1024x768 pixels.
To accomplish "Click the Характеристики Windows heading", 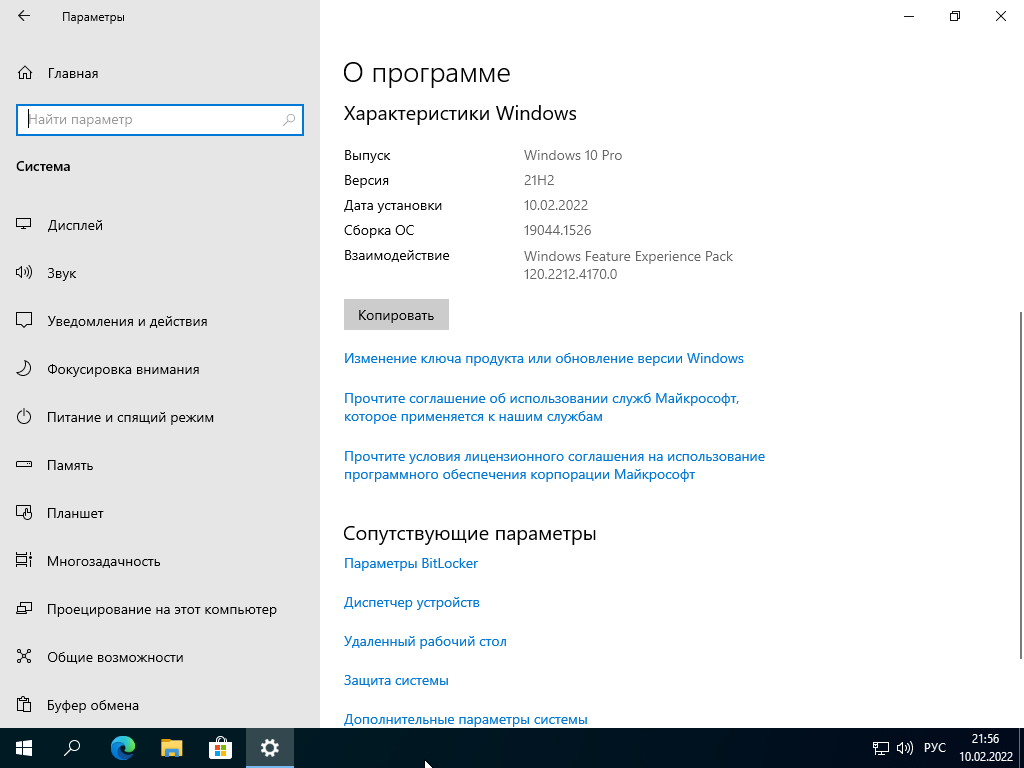I will (460, 114).
